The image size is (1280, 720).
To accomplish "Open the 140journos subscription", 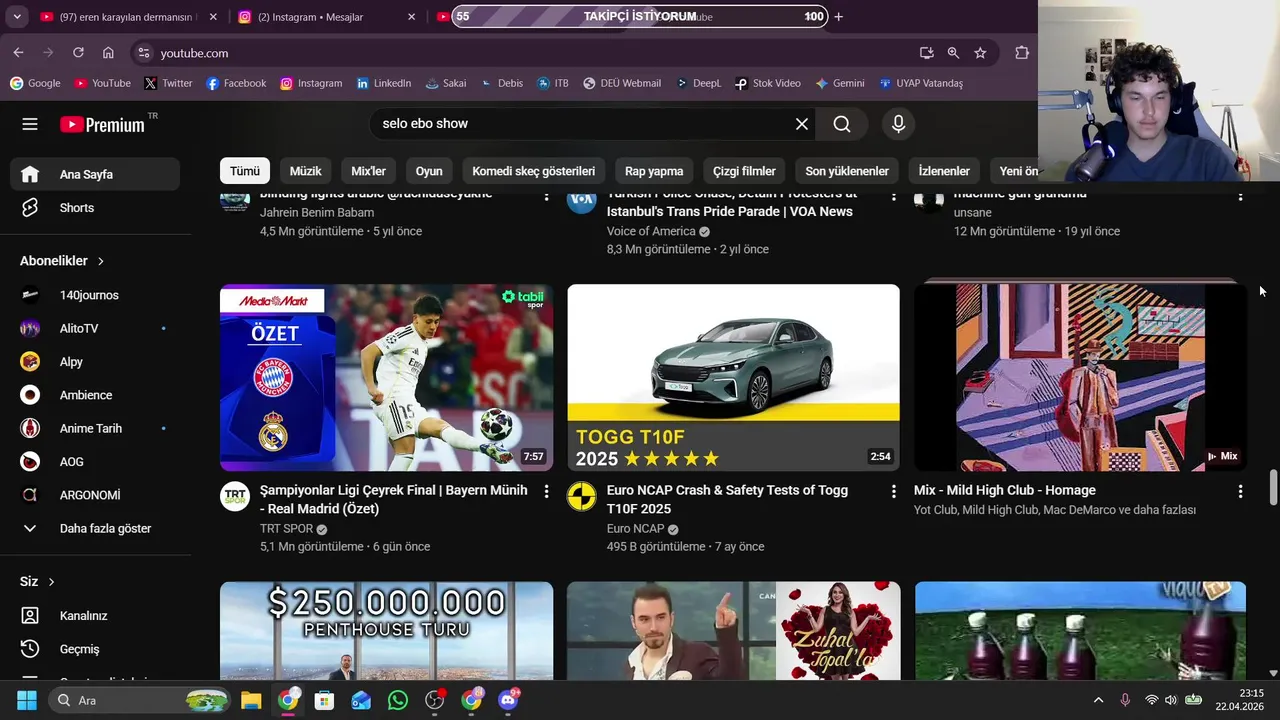I will pos(95,295).
